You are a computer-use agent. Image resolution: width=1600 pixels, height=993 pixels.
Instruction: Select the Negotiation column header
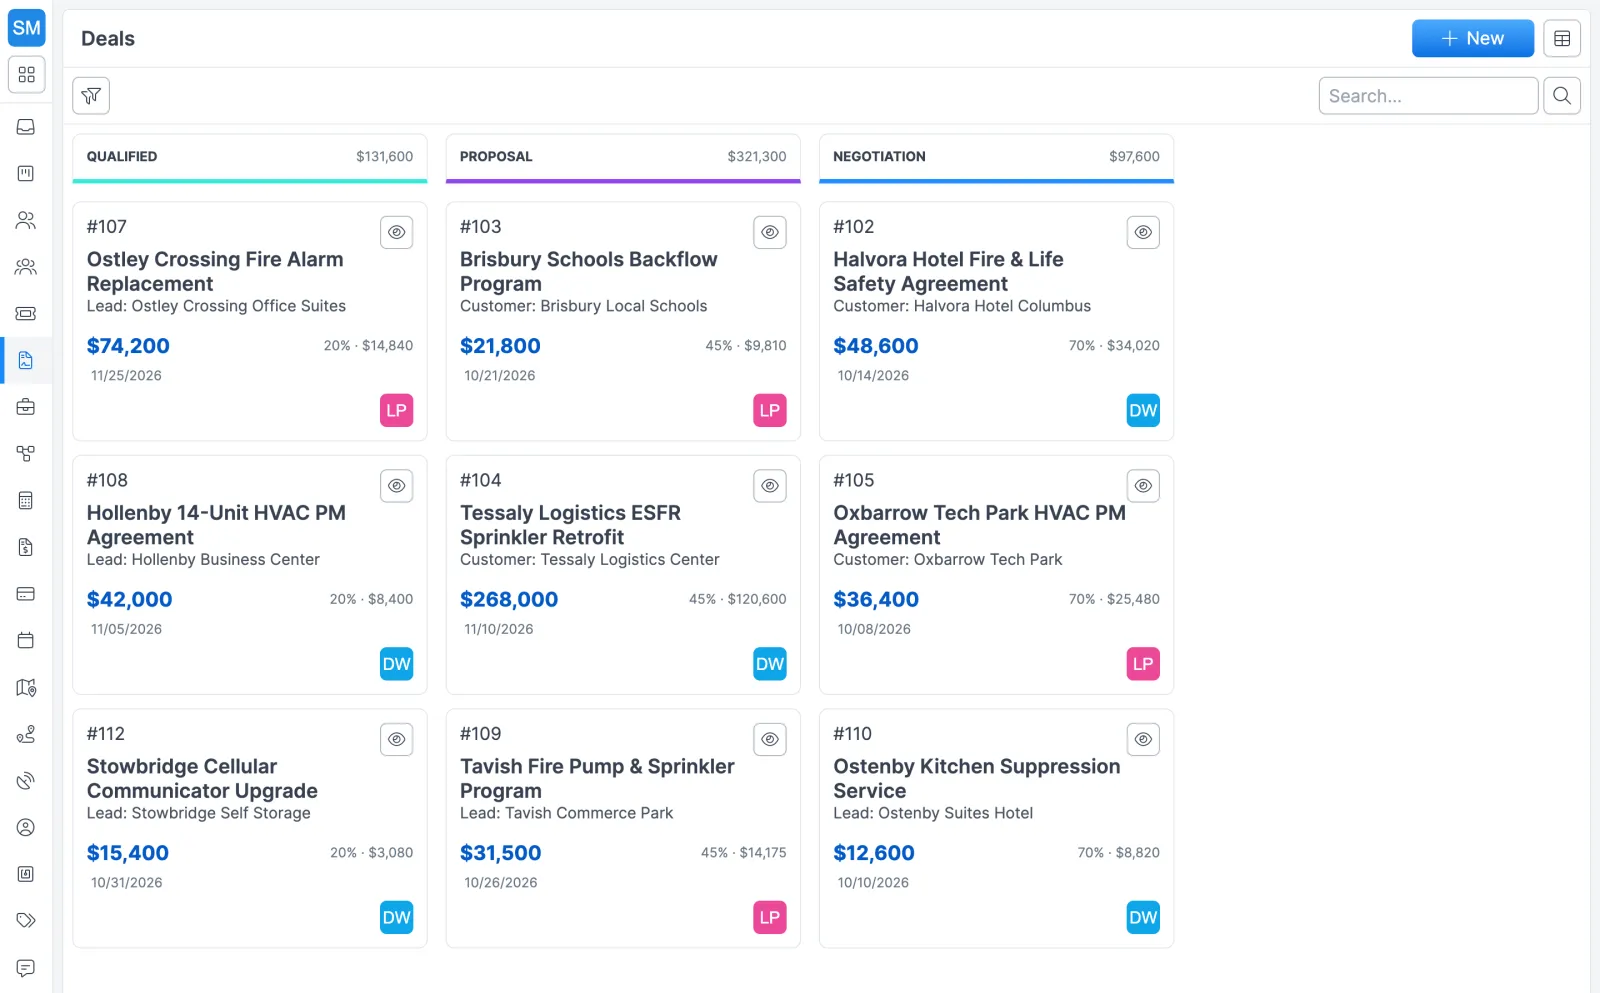coord(996,157)
